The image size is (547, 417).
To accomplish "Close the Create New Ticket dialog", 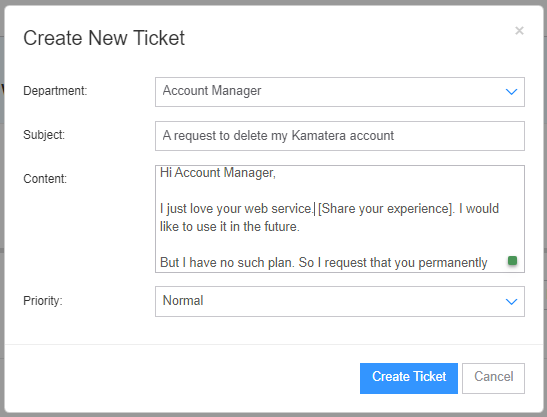I will click(x=519, y=31).
